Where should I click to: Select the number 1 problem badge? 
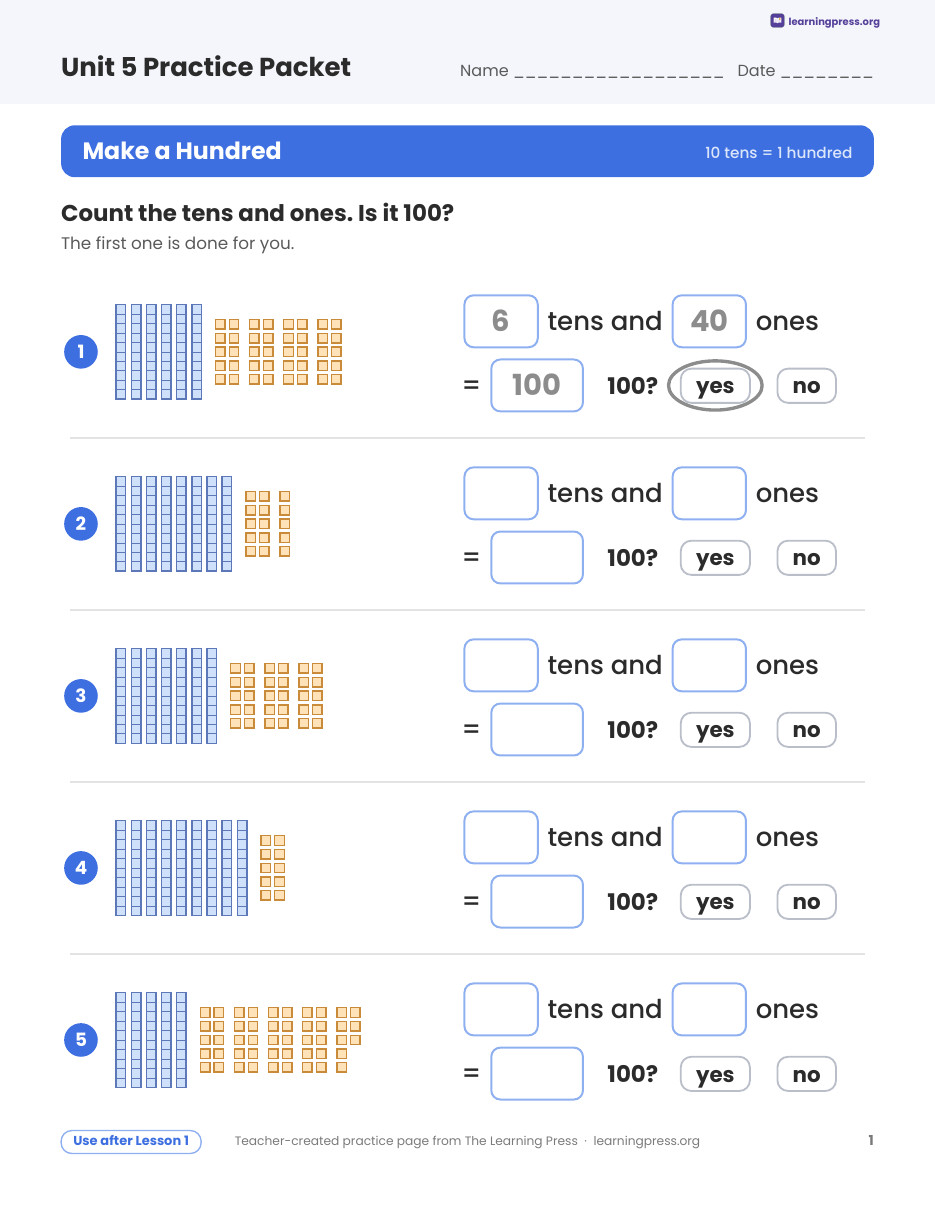[x=81, y=351]
